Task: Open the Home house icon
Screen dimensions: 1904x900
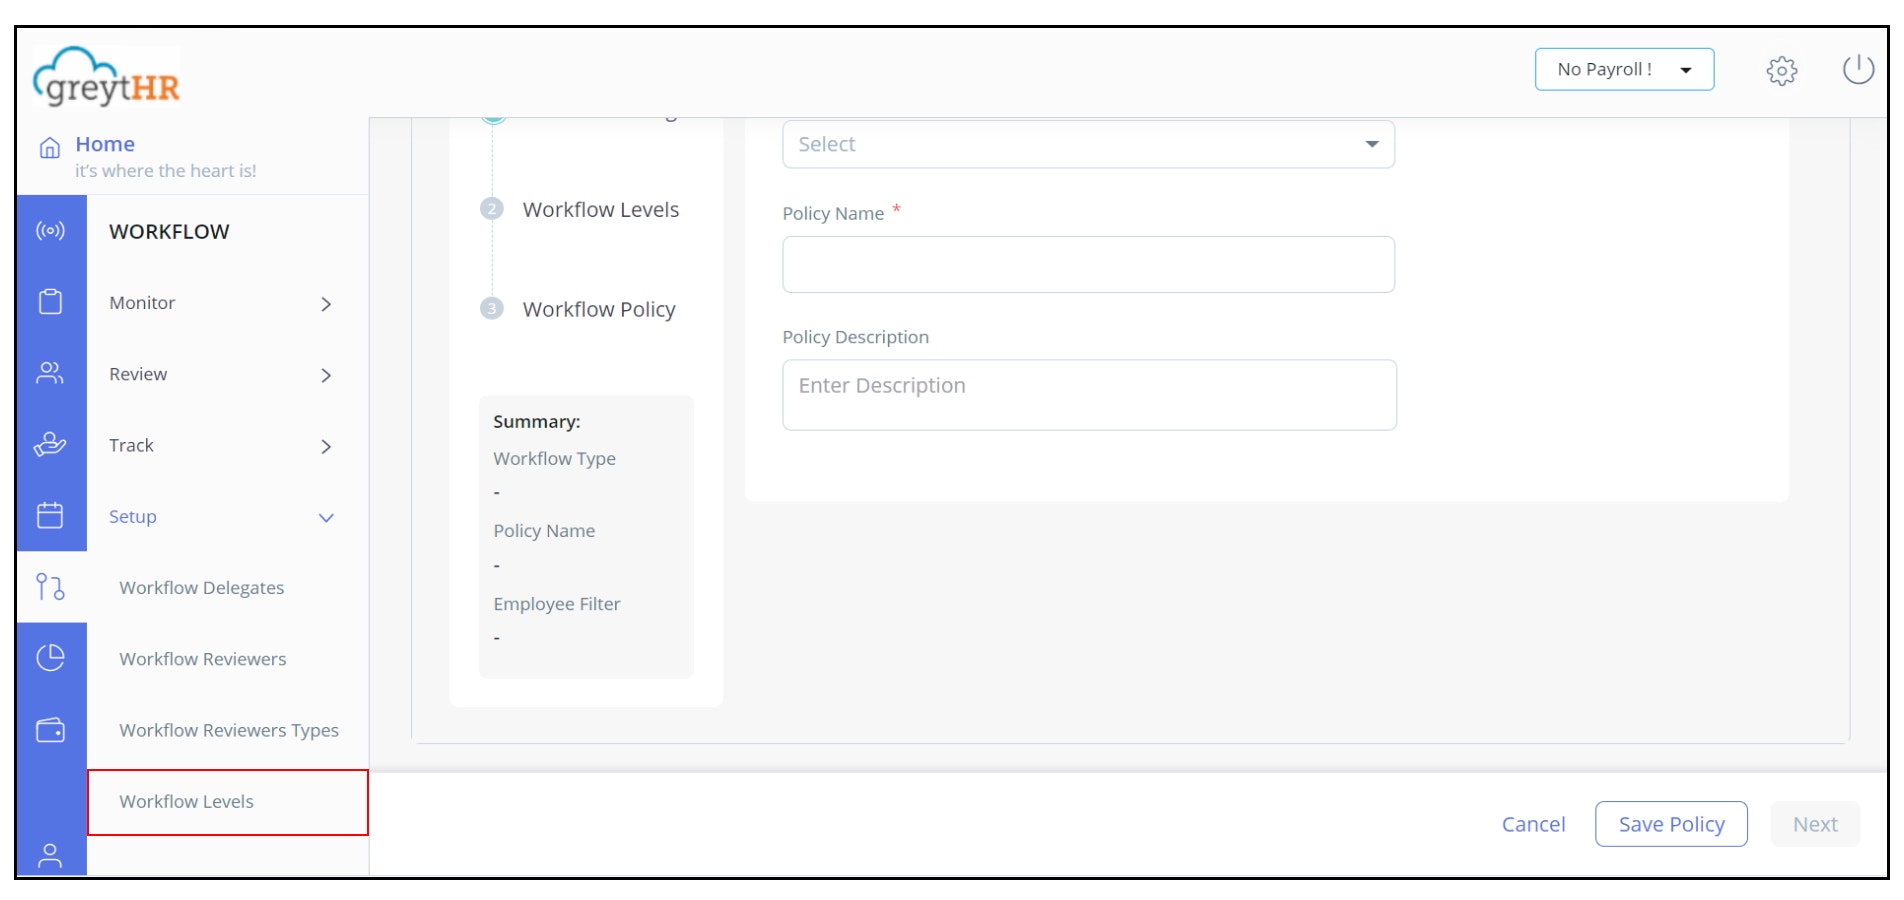Action: pos(50,148)
